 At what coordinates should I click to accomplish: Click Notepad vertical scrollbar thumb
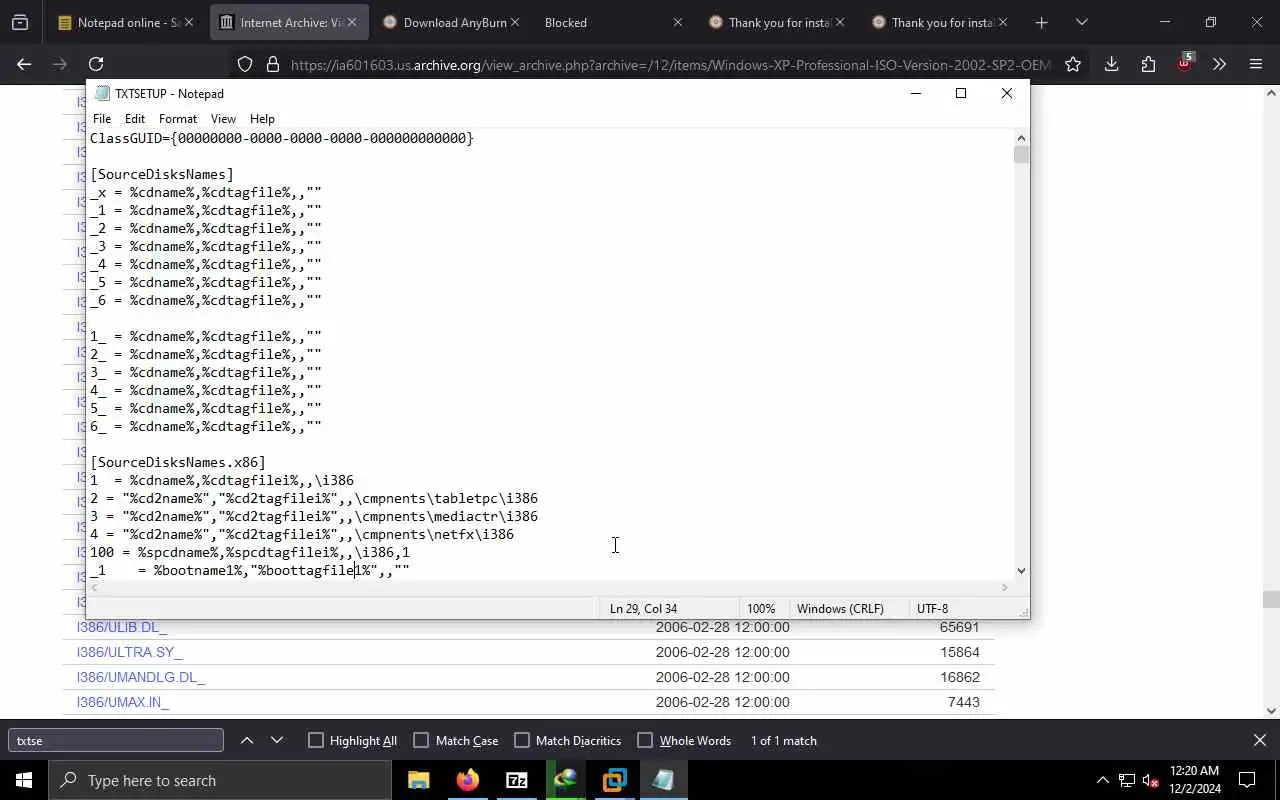1021,155
